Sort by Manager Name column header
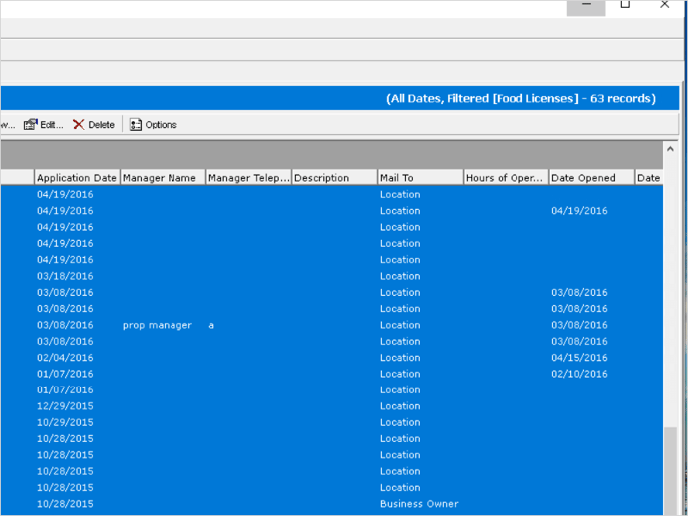688x516 pixels. 163,178
